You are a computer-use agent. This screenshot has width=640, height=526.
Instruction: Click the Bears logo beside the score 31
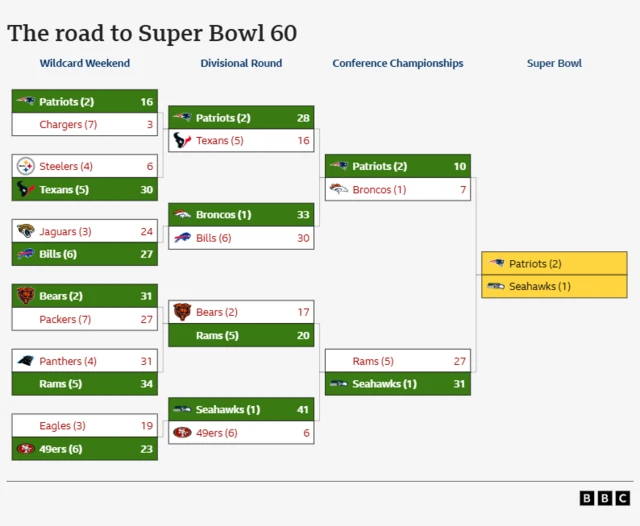26,295
